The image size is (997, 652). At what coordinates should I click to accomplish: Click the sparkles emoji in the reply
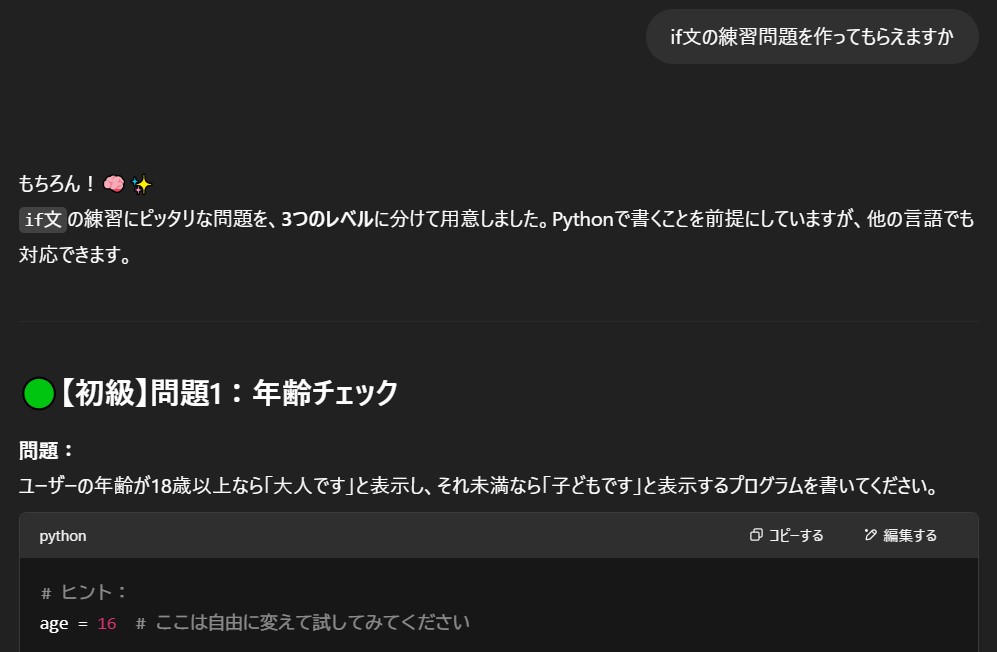(x=141, y=185)
